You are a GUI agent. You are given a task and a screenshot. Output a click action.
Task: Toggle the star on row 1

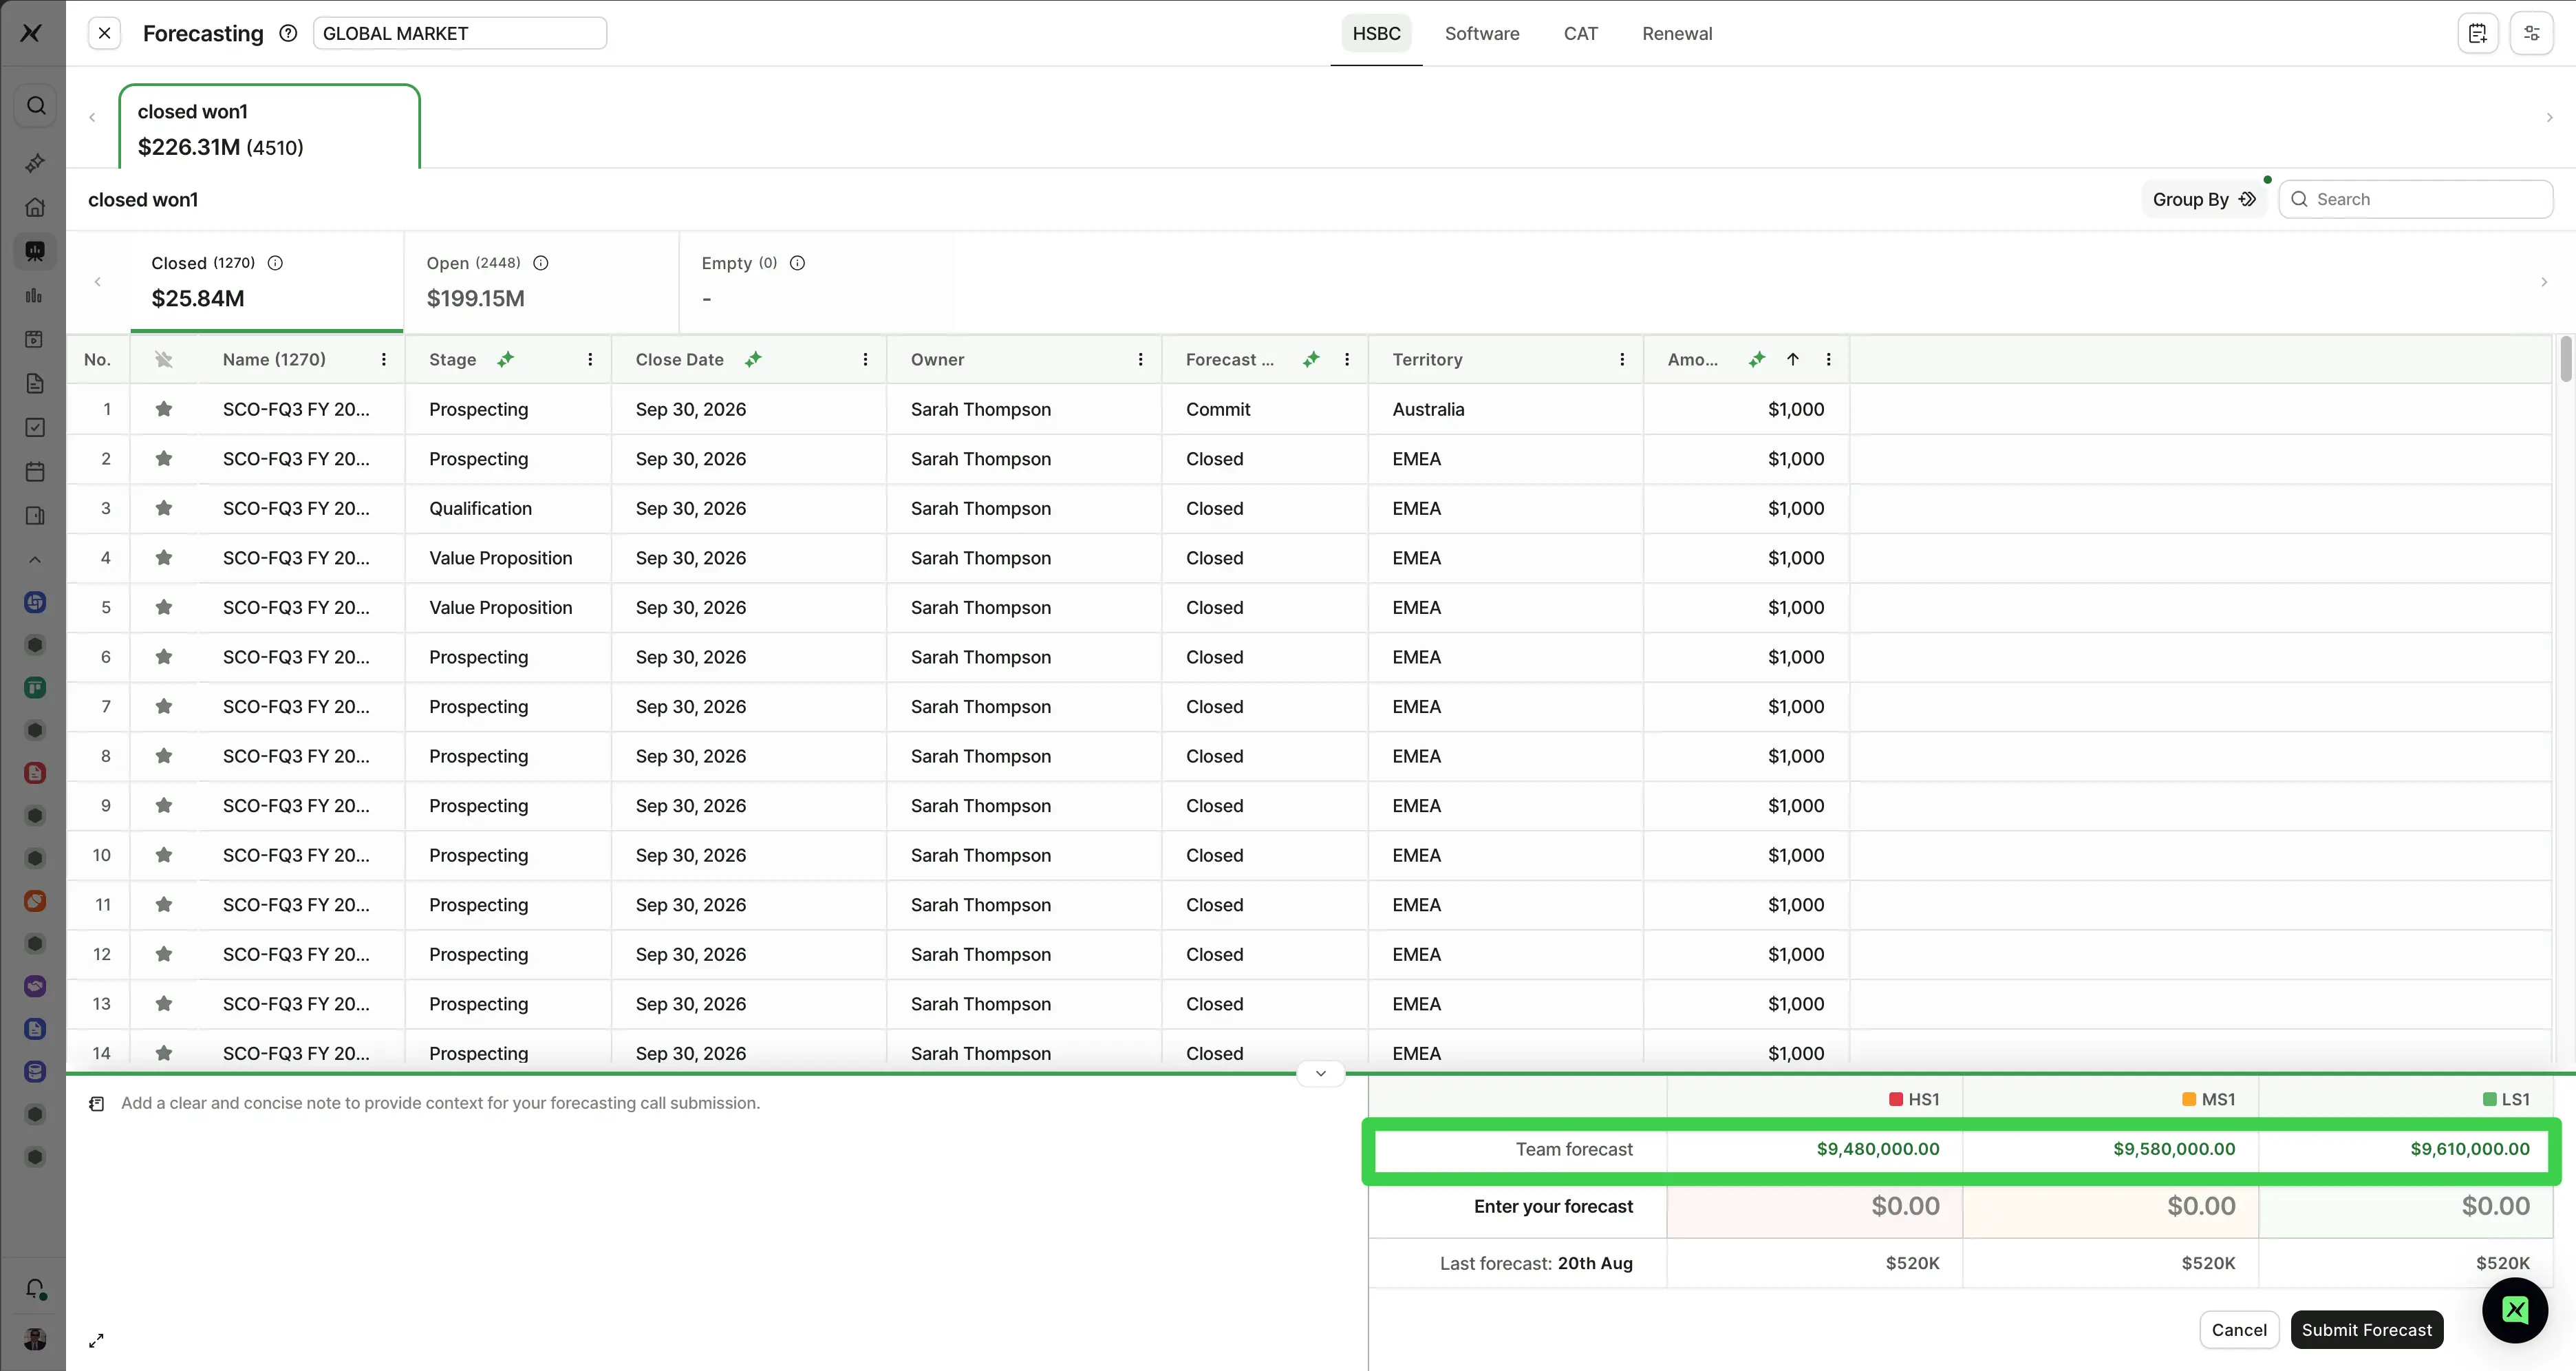tap(164, 409)
